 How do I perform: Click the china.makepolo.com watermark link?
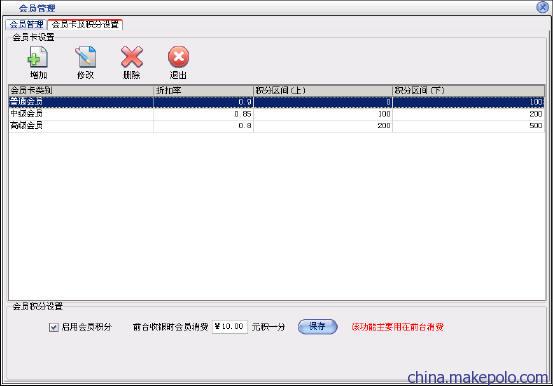480,378
